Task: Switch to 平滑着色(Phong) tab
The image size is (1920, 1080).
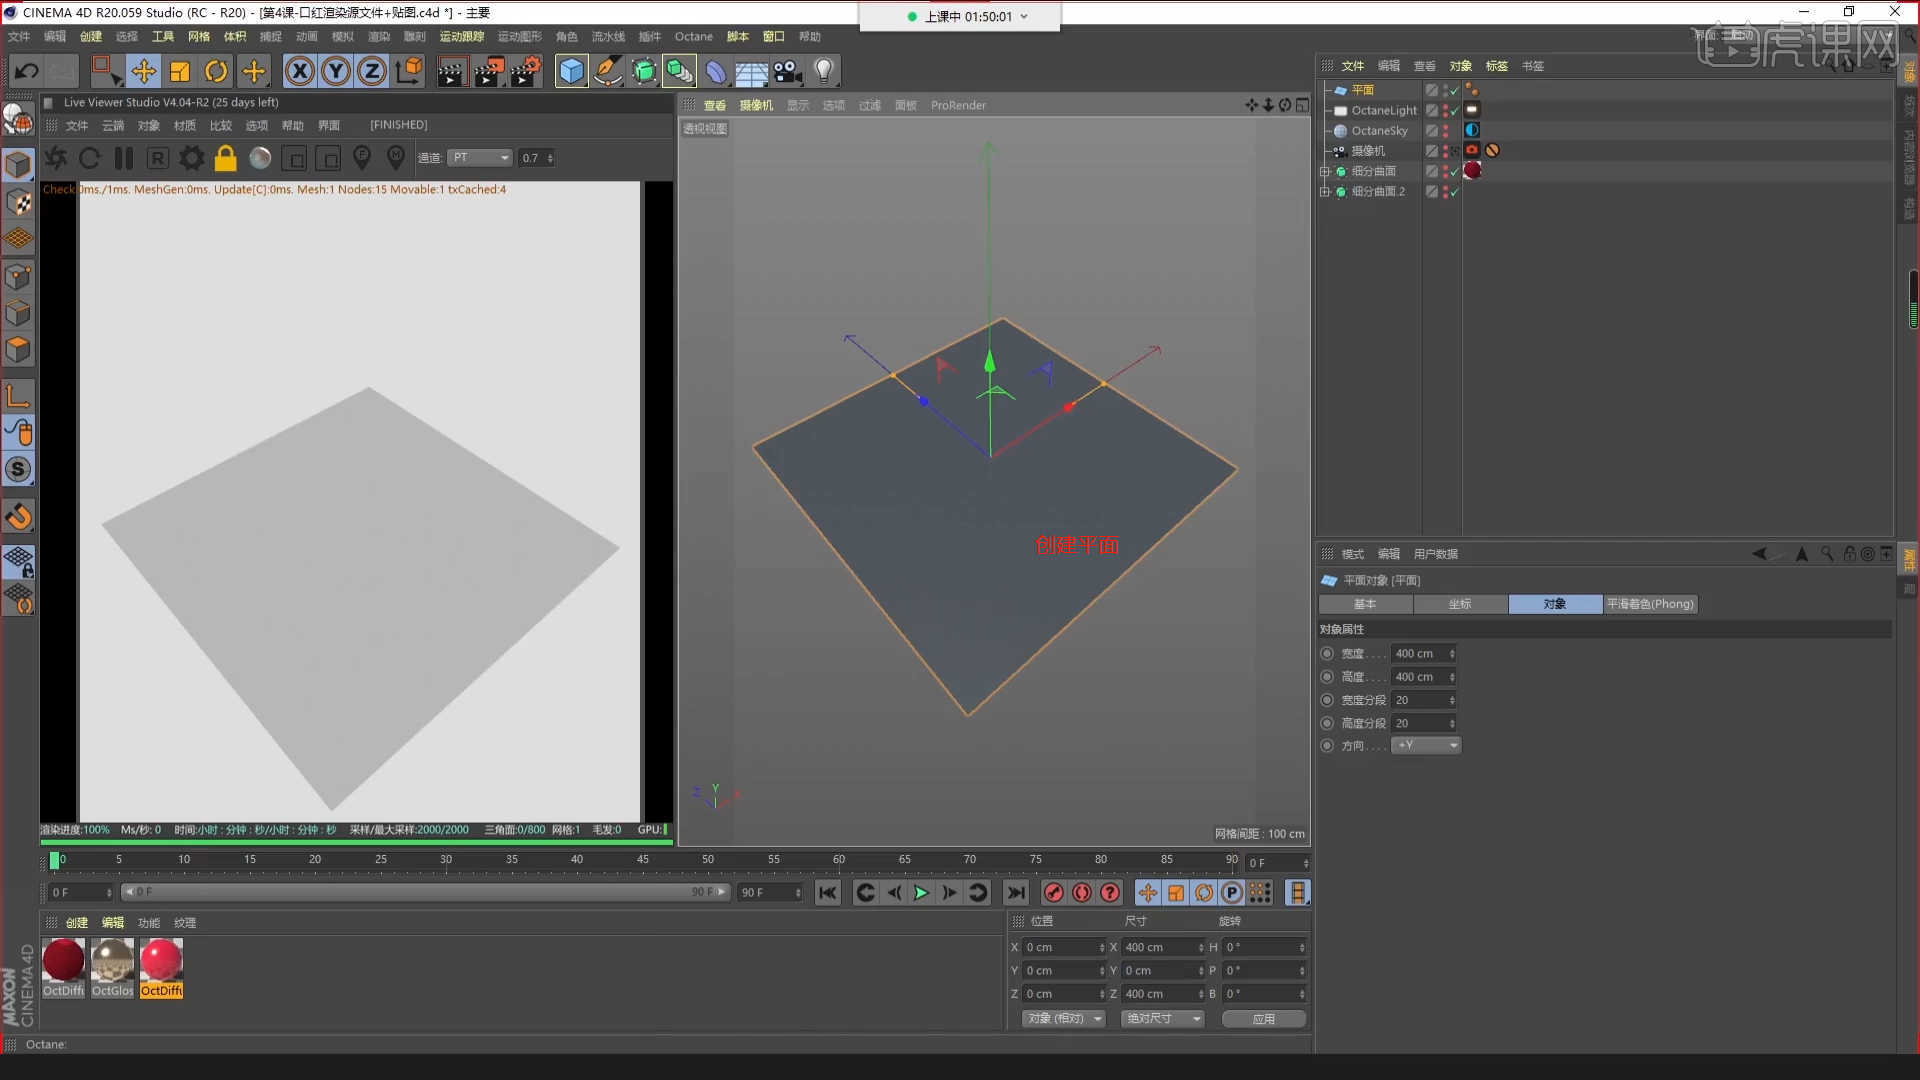Action: [1650, 604]
